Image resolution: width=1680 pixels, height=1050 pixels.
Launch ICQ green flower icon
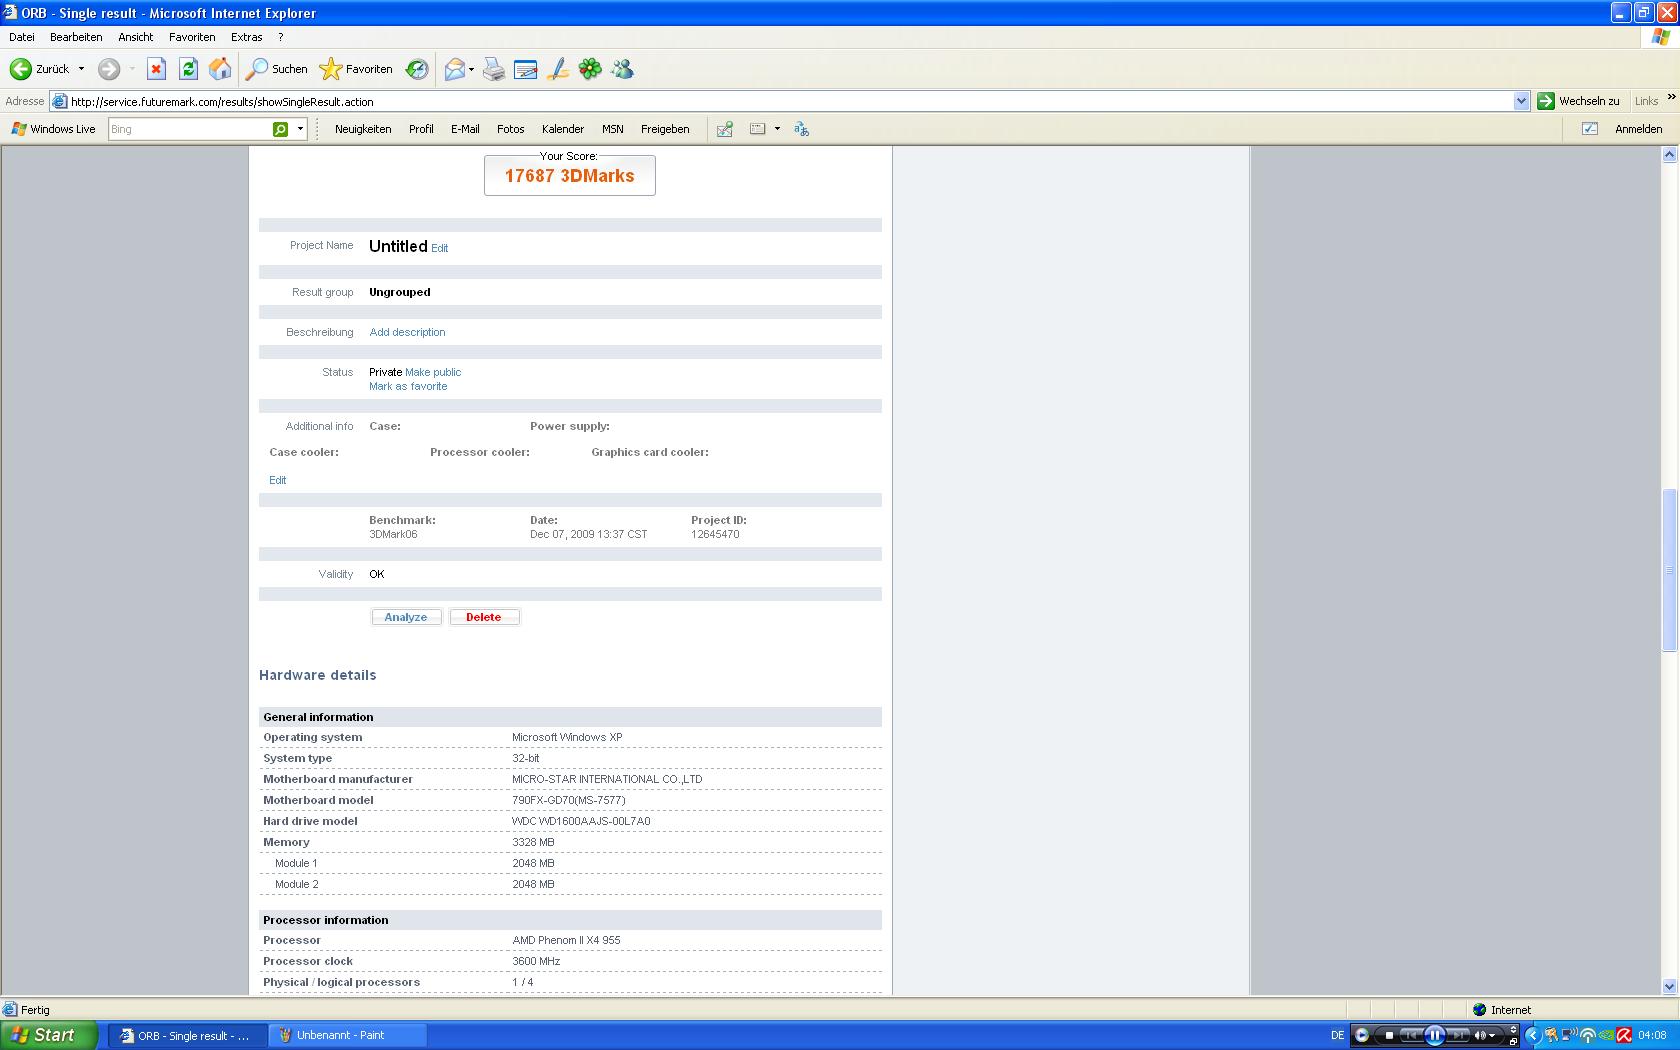click(590, 69)
